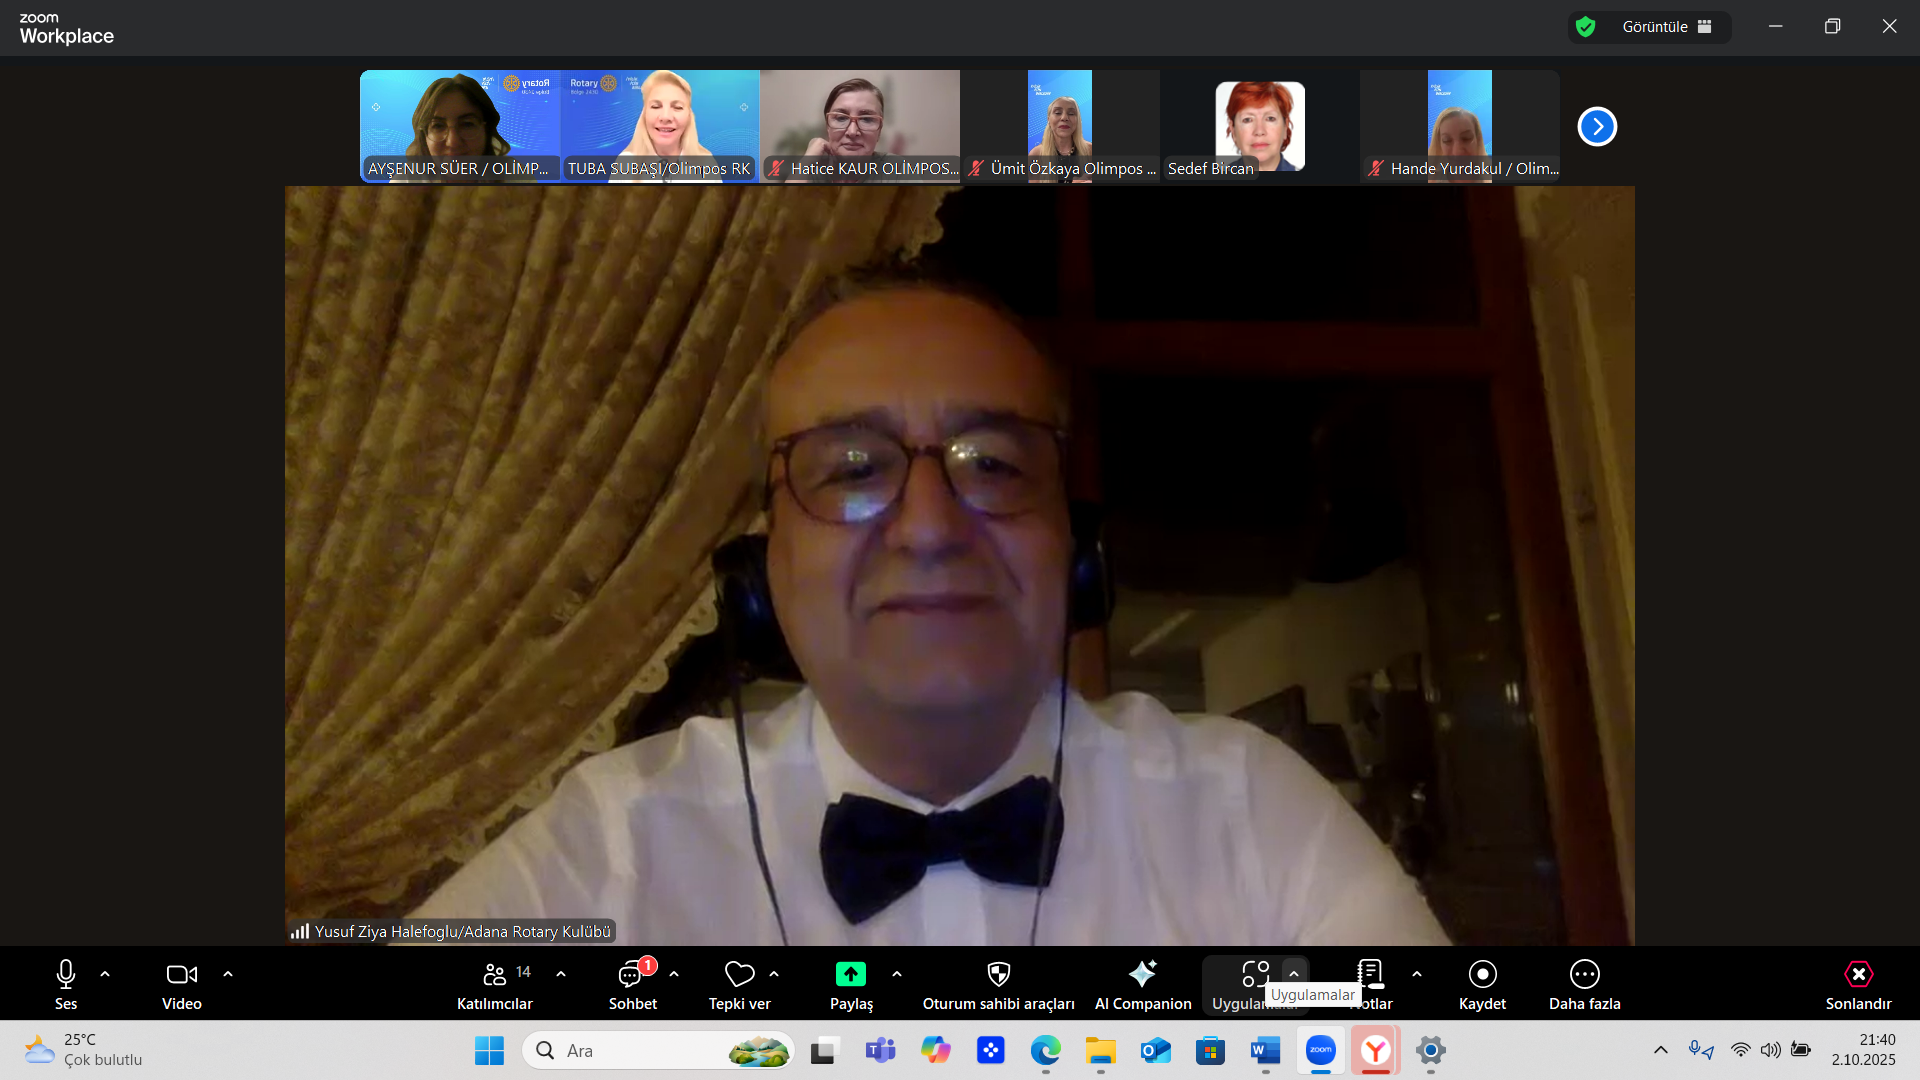Click the green Paylaş share button
The width and height of the screenshot is (1920, 1080).
pos(850,974)
